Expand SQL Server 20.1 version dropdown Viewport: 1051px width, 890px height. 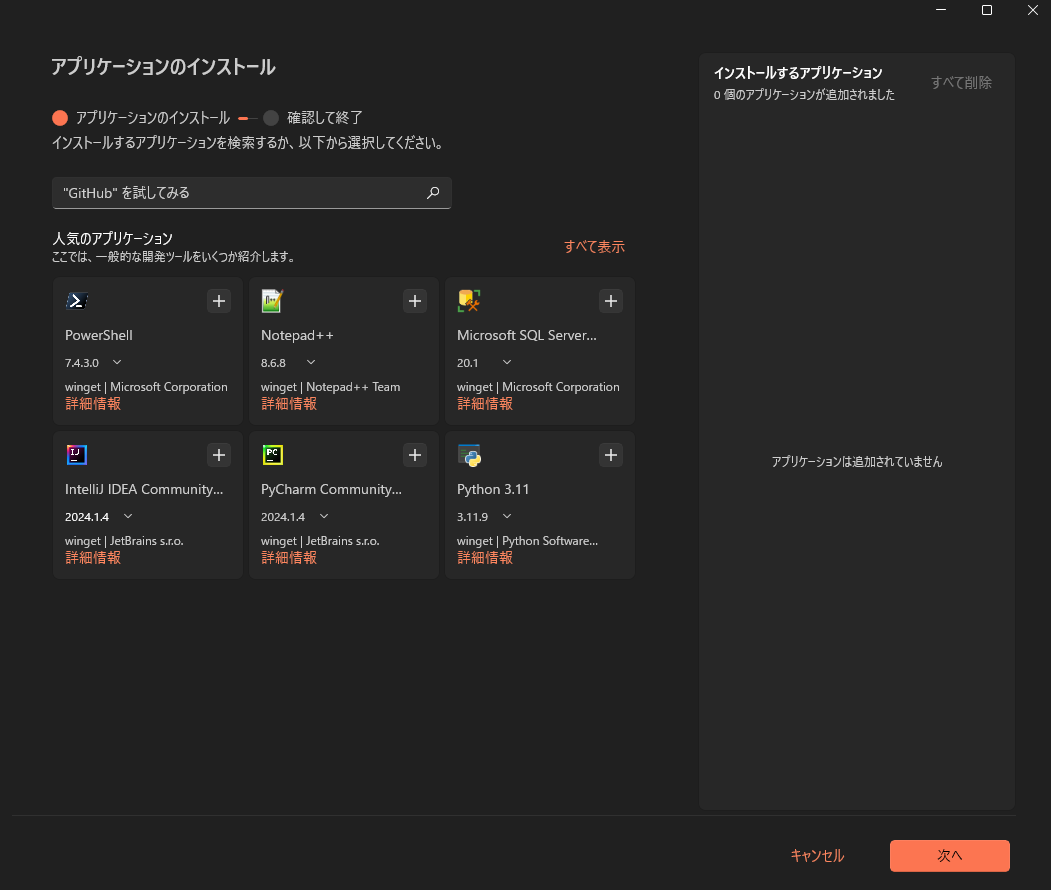click(507, 363)
